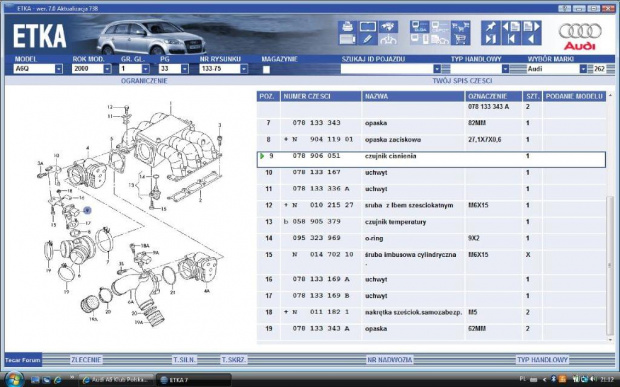
Task: Click the skip-to-first arrow icon
Action: click(511, 39)
